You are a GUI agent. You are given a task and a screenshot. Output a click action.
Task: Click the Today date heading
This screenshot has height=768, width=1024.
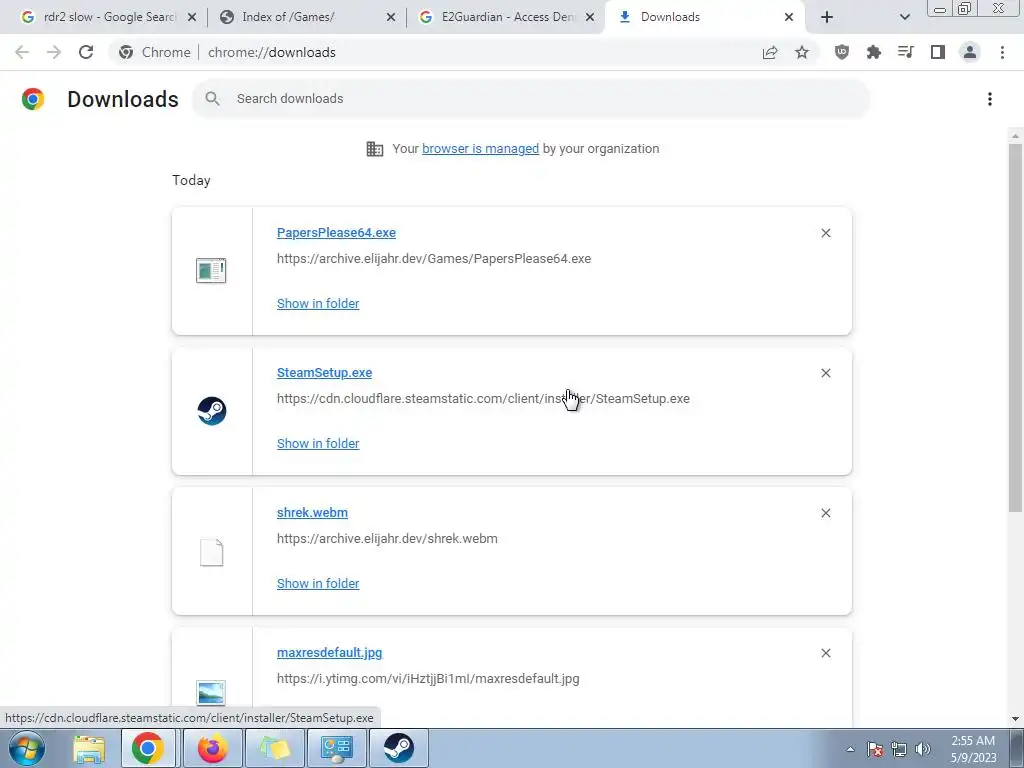[x=191, y=180]
